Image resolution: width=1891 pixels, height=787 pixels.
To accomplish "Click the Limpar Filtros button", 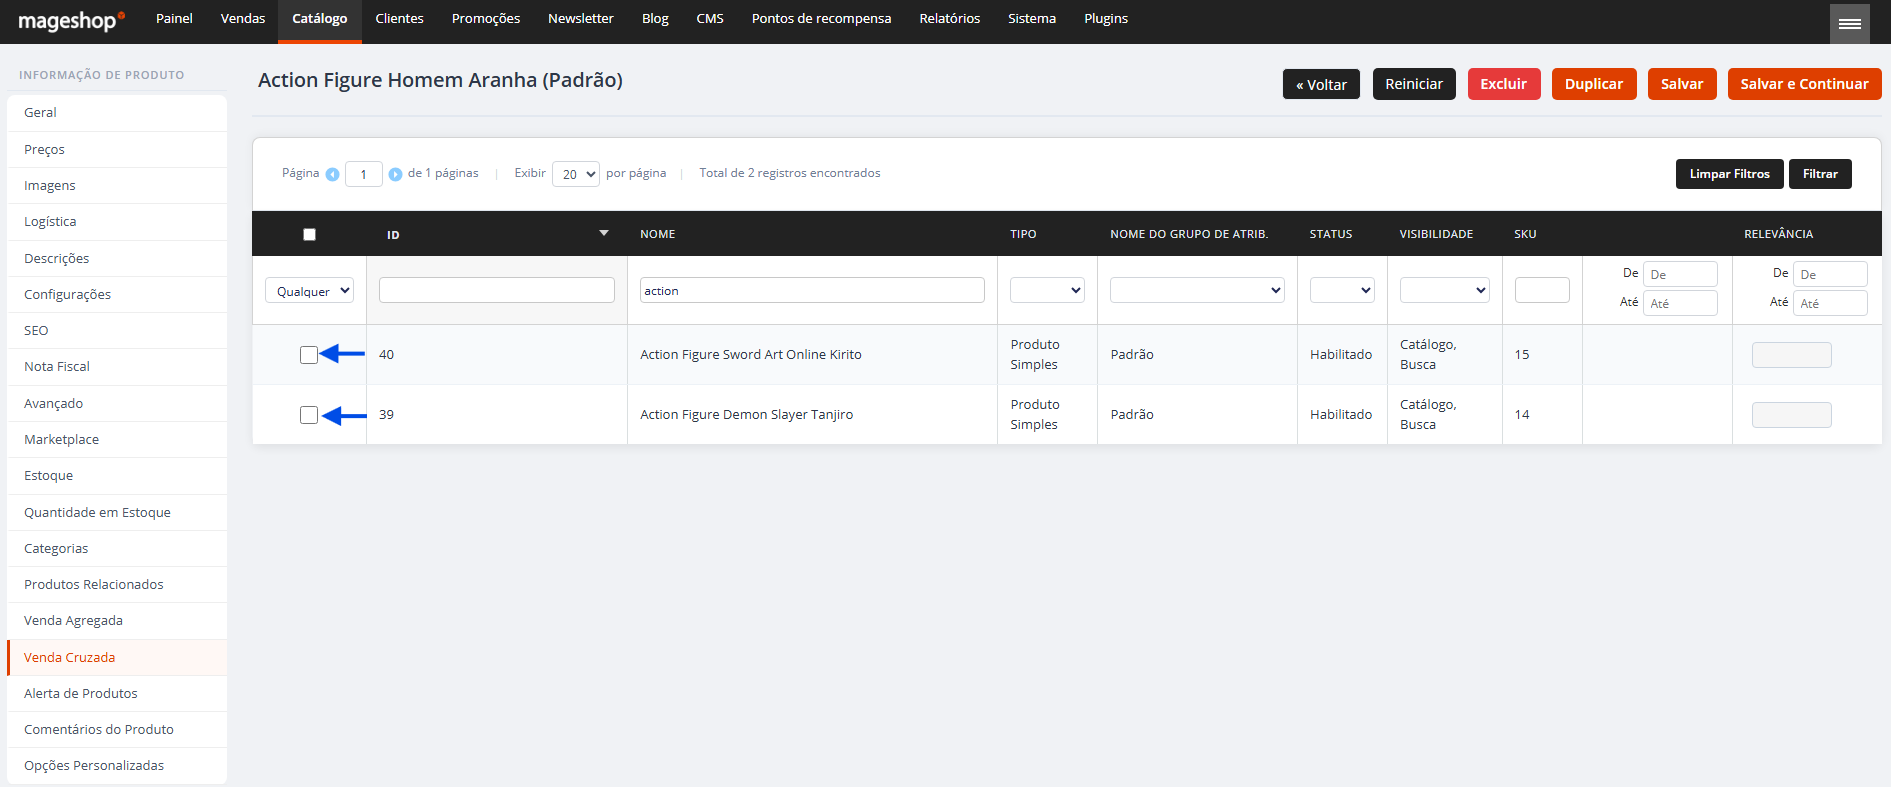I will click(x=1729, y=174).
